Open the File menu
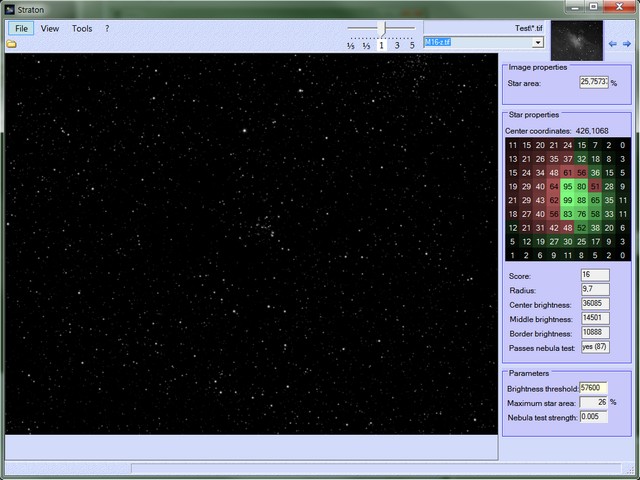 pyautogui.click(x=21, y=29)
